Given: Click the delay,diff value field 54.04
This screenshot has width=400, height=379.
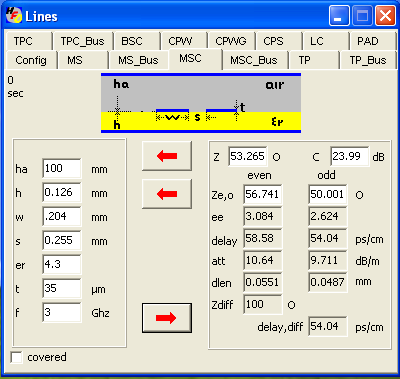Looking at the screenshot, I should 328,326.
